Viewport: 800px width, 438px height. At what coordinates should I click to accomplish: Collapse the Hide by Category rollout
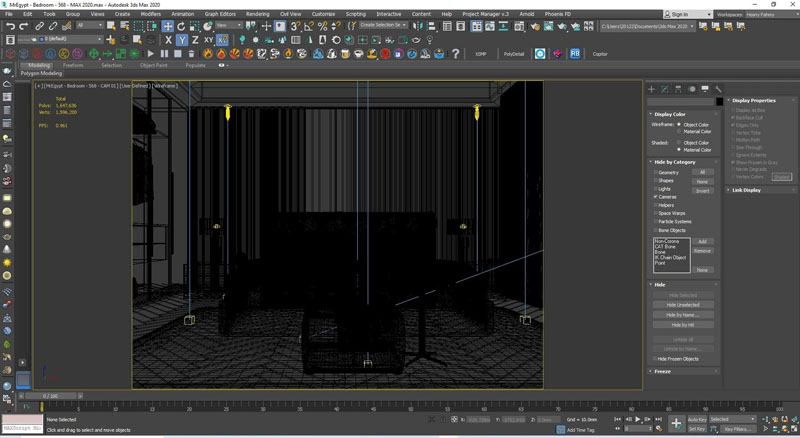tap(676, 161)
